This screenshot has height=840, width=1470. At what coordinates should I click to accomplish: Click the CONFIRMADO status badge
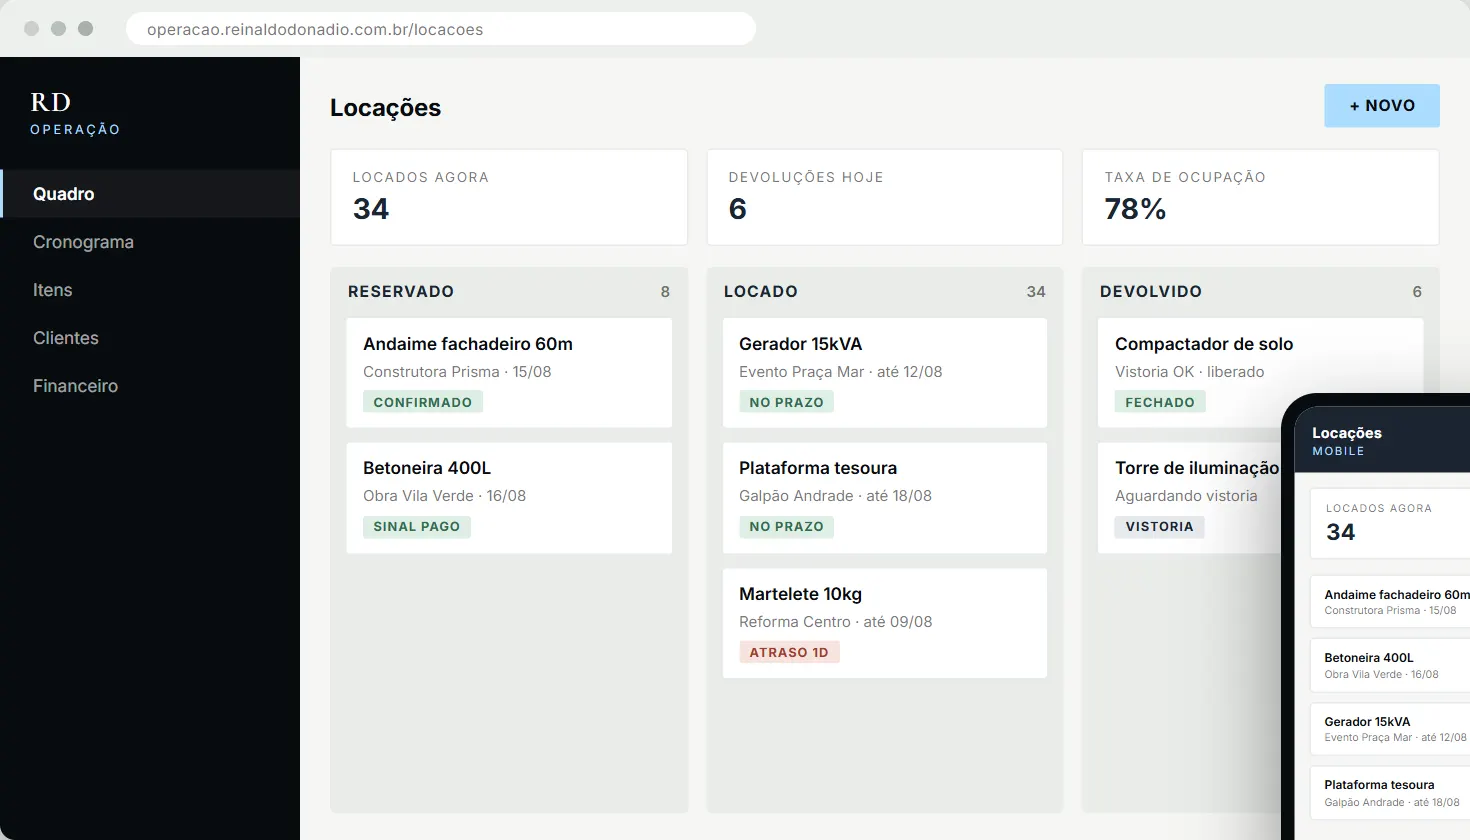[423, 402]
